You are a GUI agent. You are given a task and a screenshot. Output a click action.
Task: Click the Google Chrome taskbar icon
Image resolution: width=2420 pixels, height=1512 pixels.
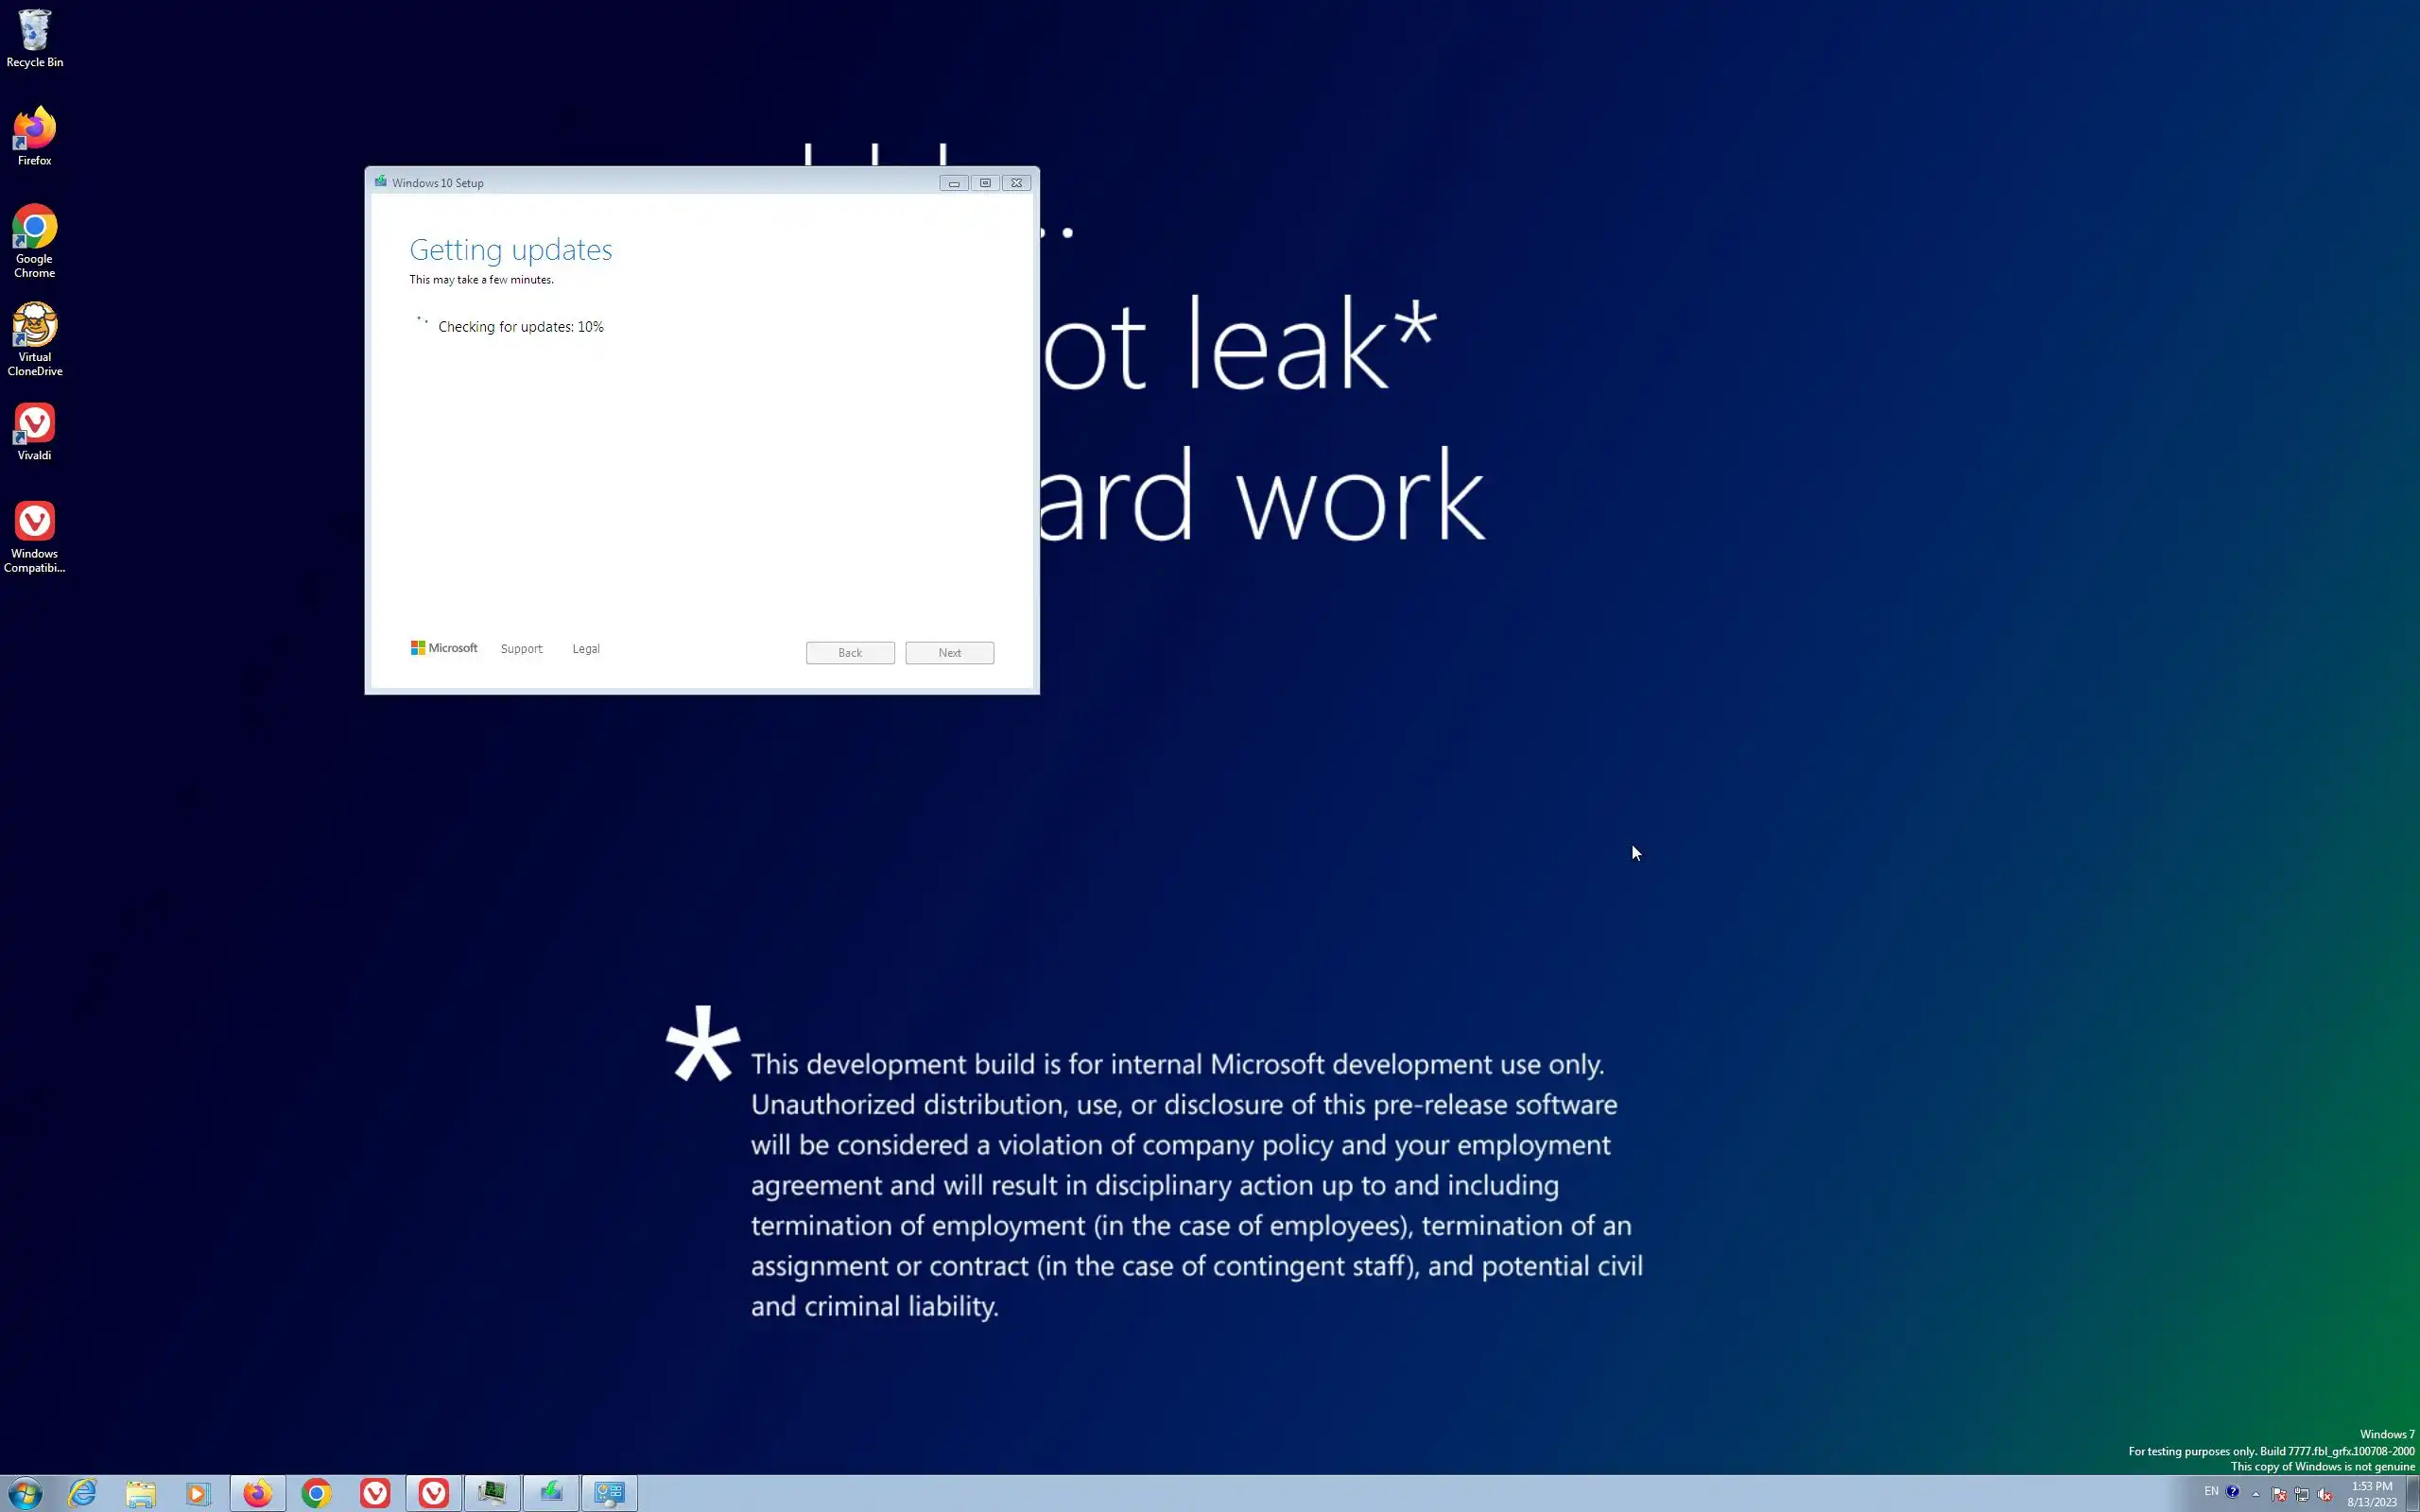pos(316,1493)
